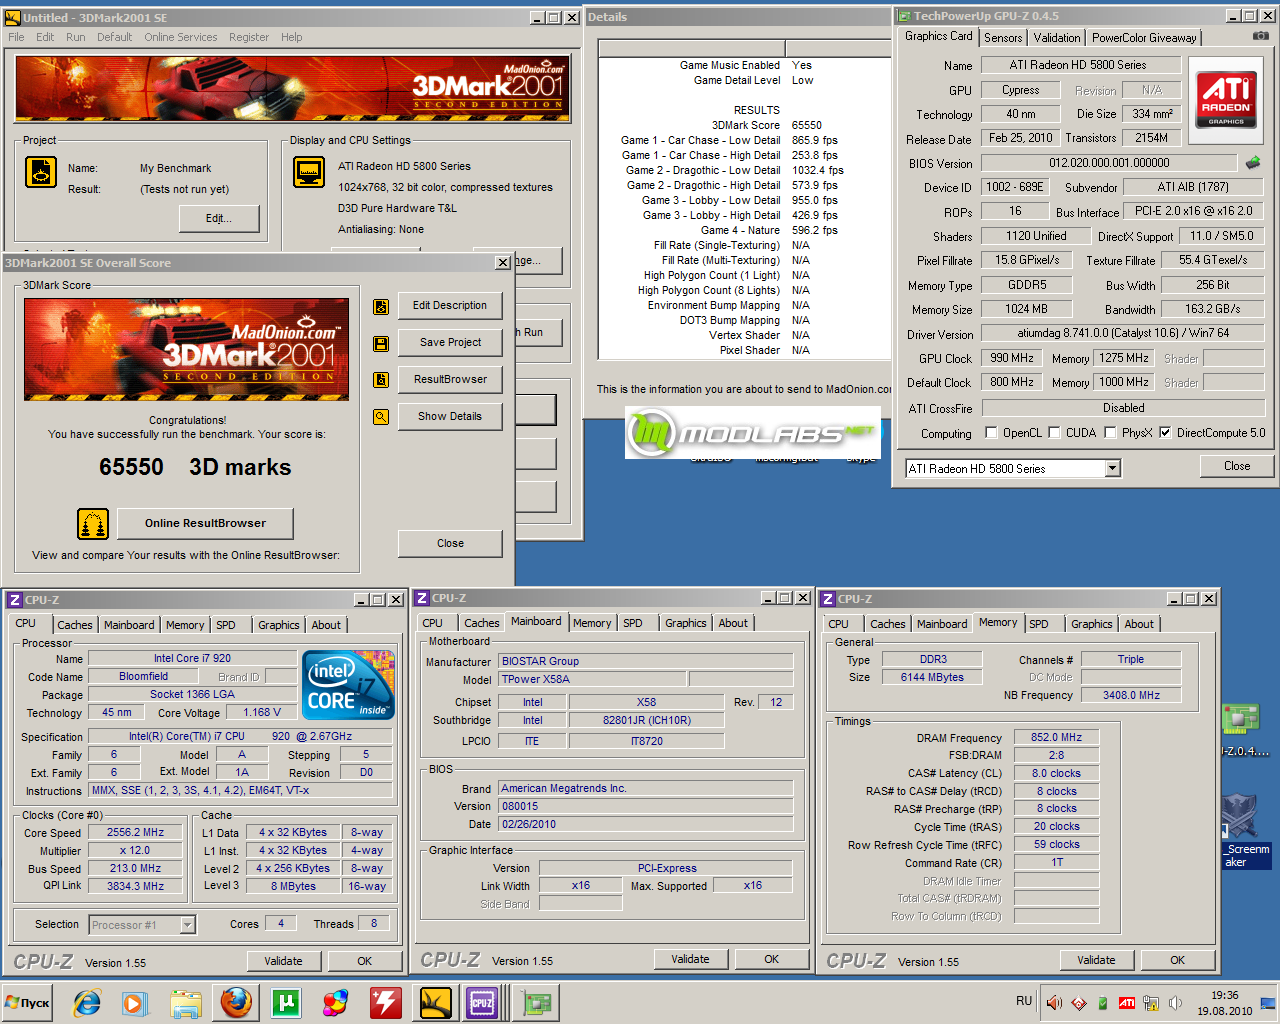Click the Intel Core i7 logo in CPU-Z
Viewport: 1280px width, 1024px height.
coord(348,685)
